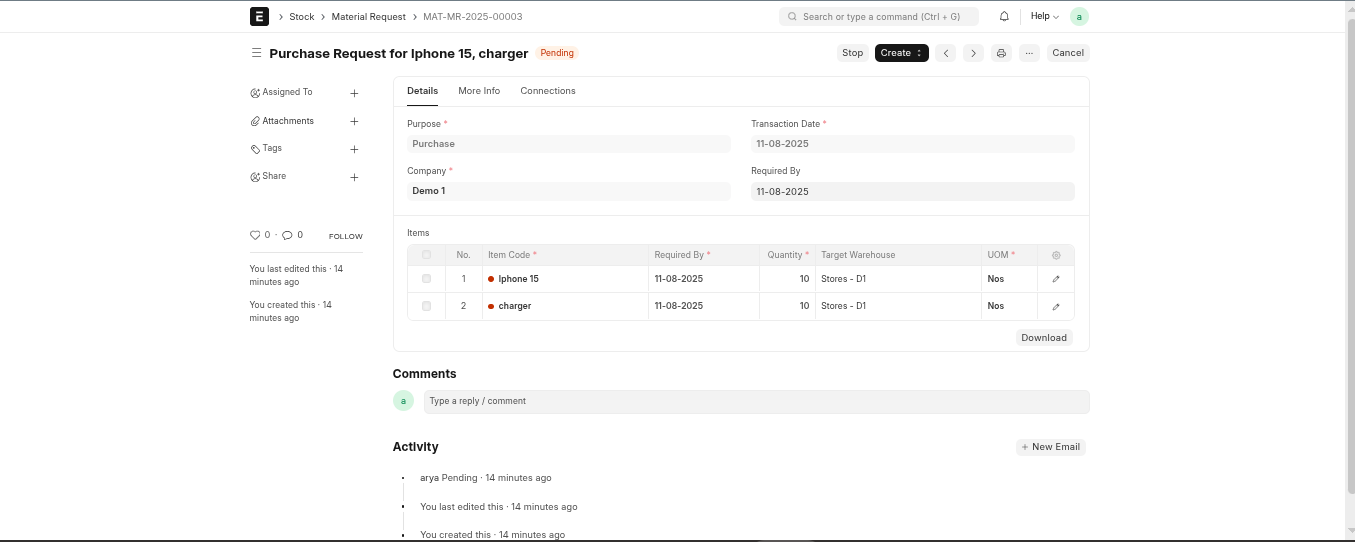Select all items header checkbox
The image size is (1355, 542).
click(x=427, y=255)
